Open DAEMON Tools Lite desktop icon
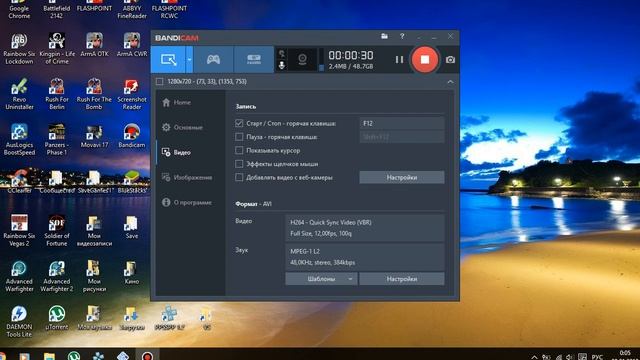The image size is (640, 360). coord(19,322)
